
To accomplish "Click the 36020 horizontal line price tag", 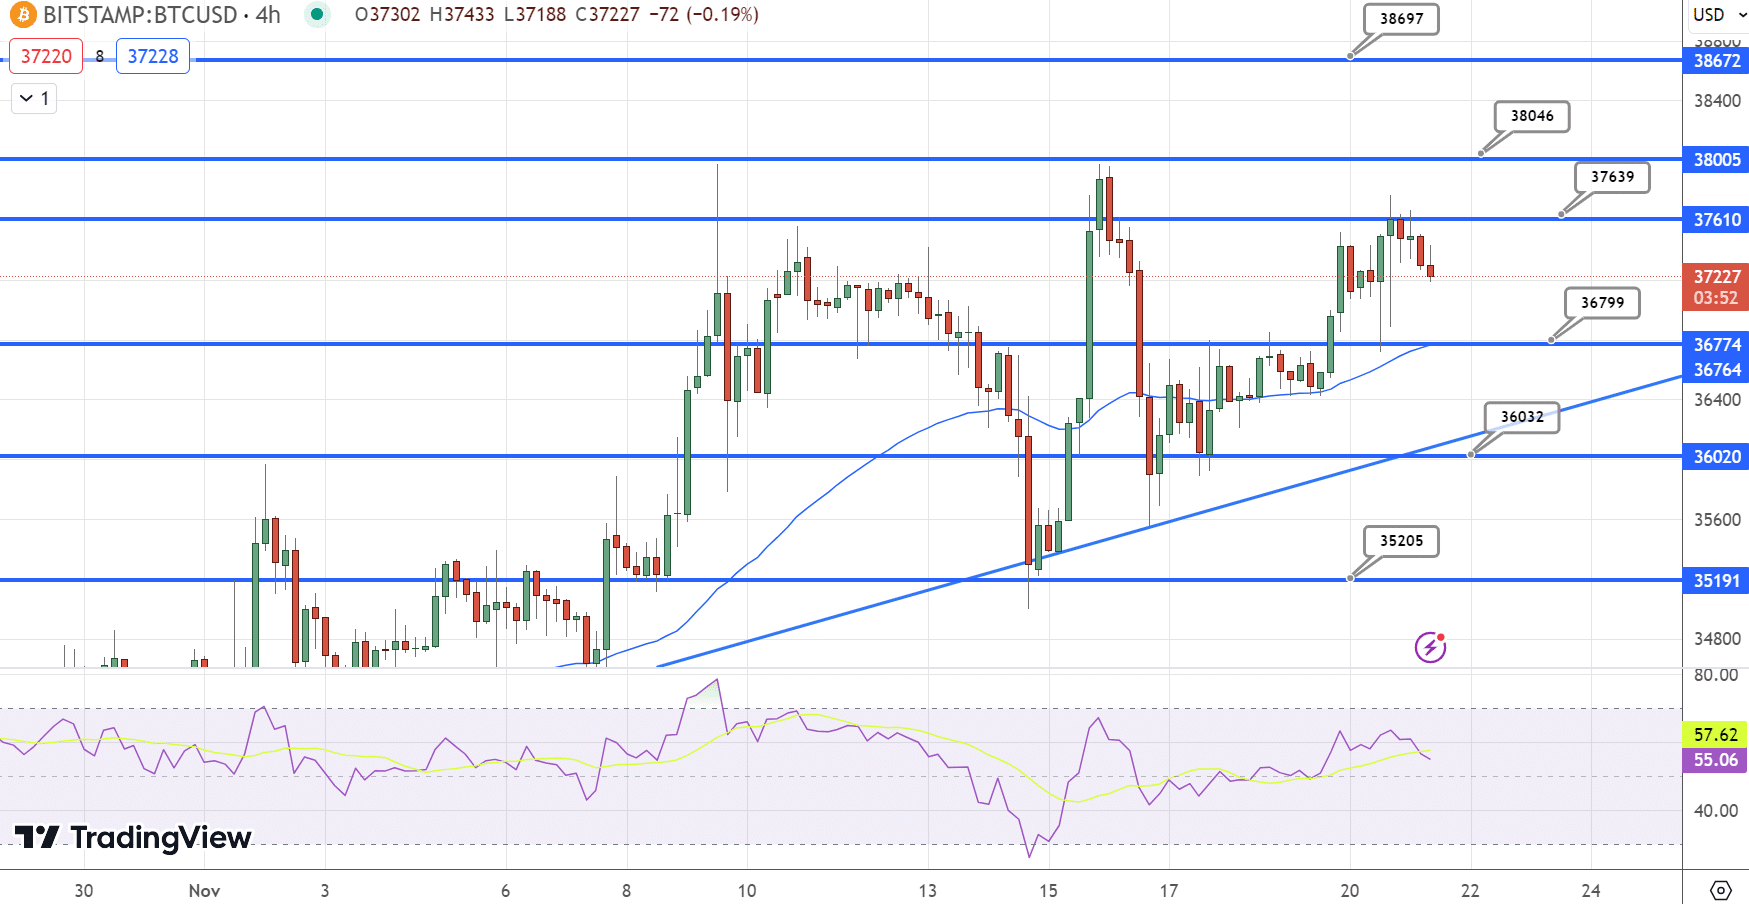I will [x=1716, y=457].
